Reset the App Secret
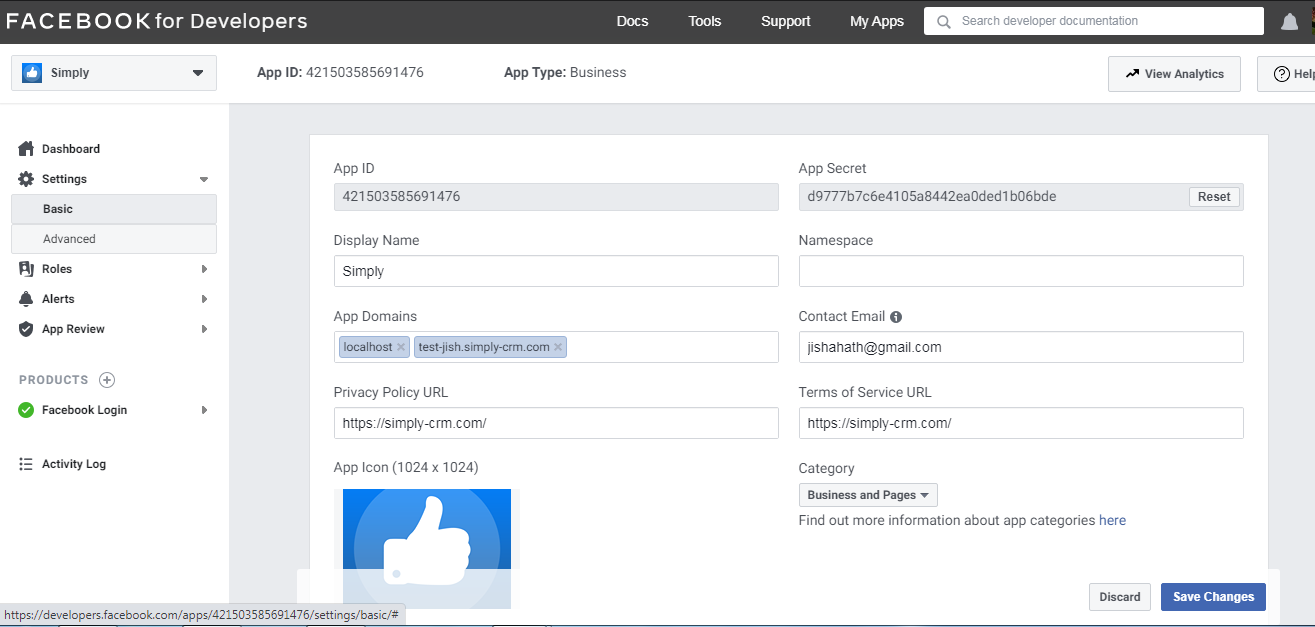 pos(1214,197)
